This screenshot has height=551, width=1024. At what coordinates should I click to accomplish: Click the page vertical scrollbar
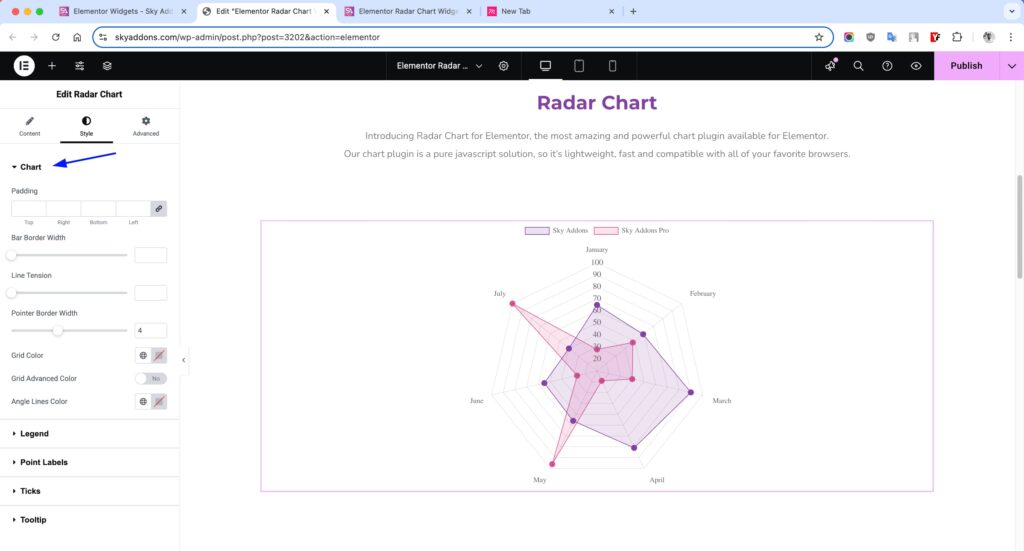pos(1019,227)
